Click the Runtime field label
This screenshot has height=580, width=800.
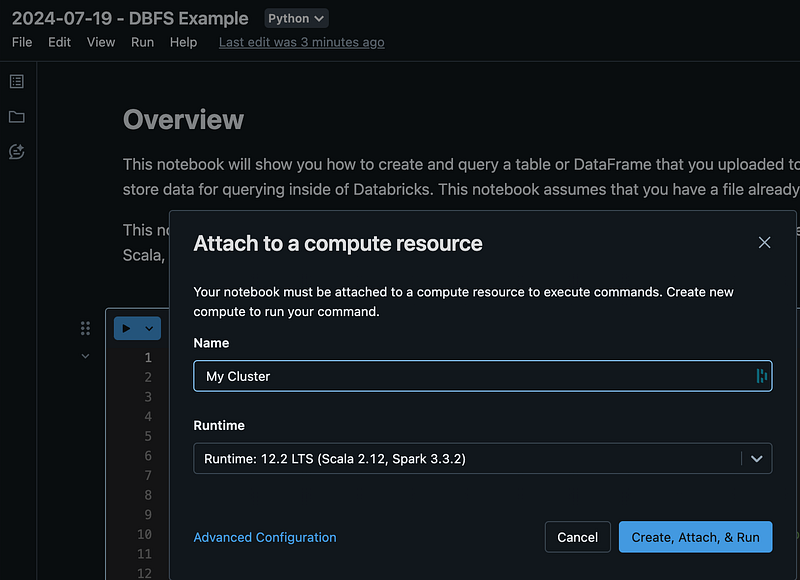pyautogui.click(x=219, y=425)
